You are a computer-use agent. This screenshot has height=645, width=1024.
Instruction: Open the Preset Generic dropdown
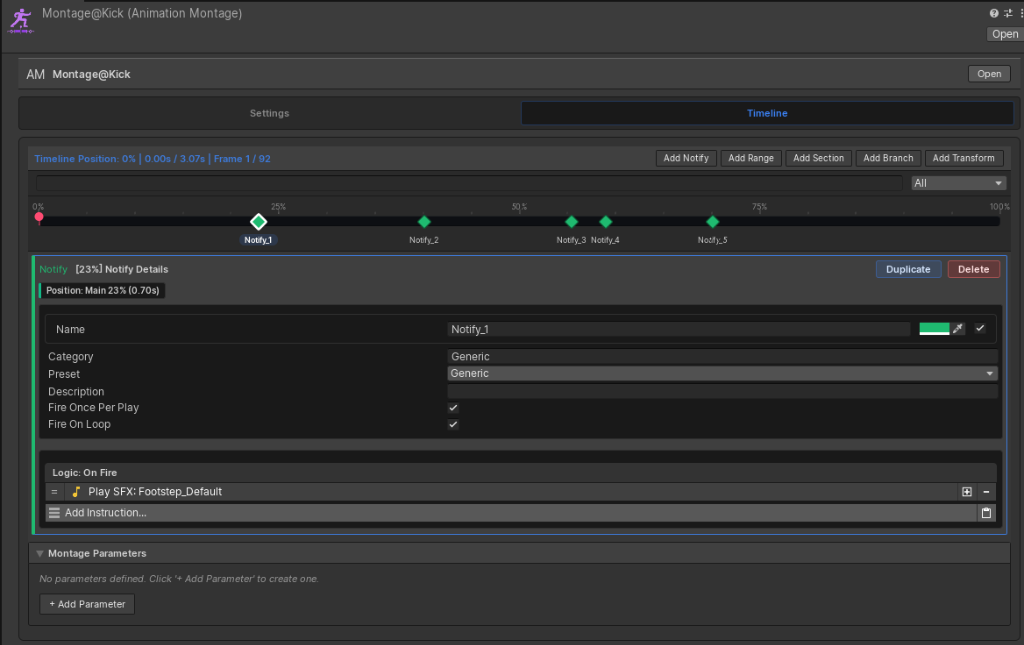722,373
